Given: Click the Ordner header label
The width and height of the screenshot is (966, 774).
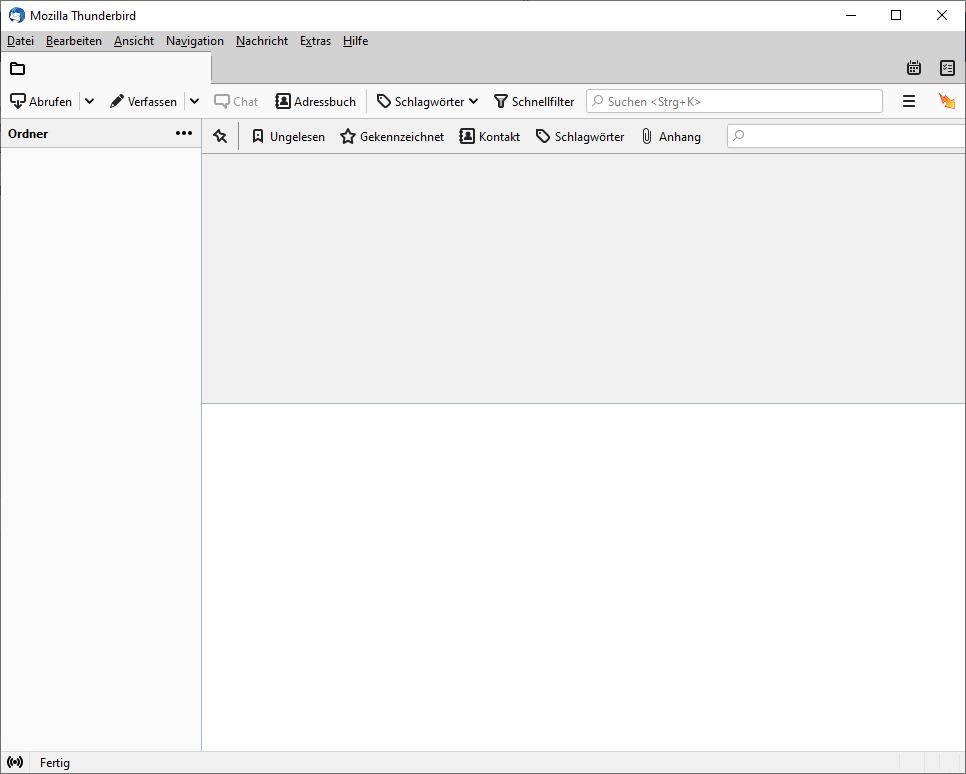Looking at the screenshot, I should click(28, 134).
